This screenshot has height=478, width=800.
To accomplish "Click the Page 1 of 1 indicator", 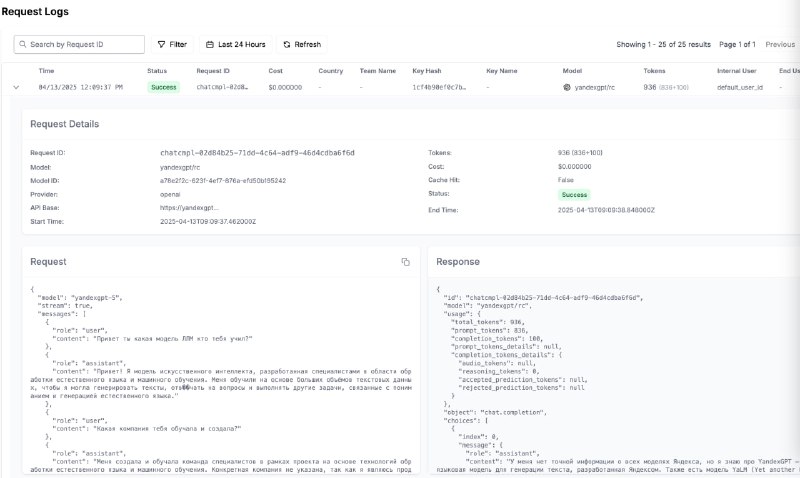I will [737, 44].
